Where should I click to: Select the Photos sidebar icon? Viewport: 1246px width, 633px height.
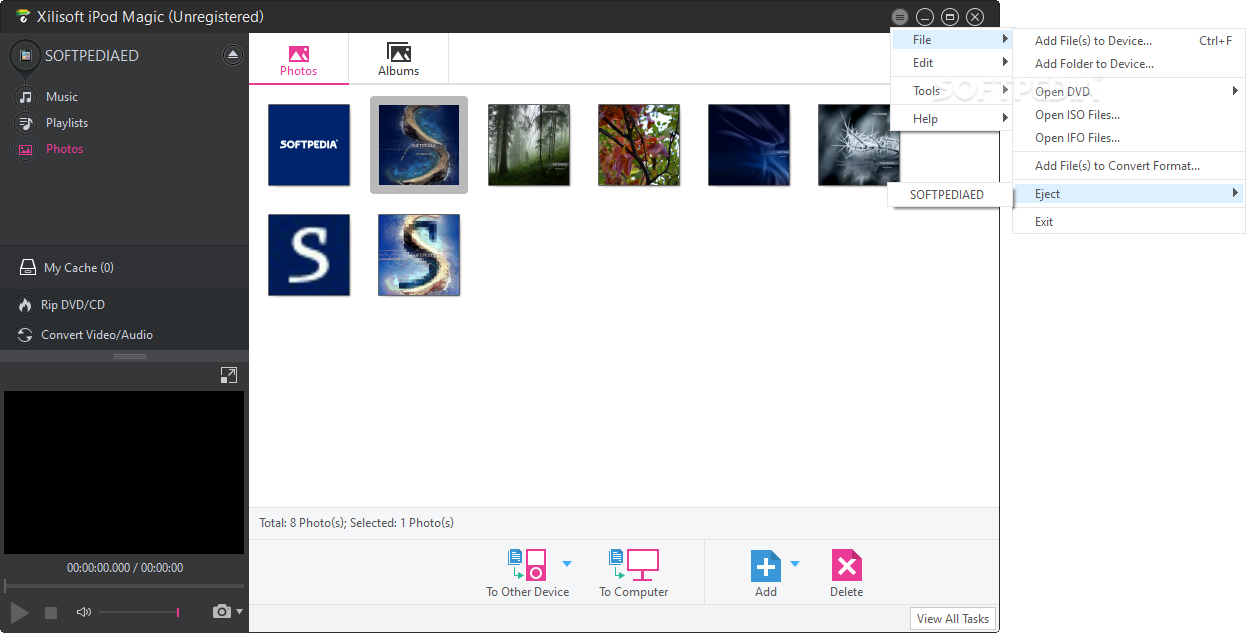point(25,149)
